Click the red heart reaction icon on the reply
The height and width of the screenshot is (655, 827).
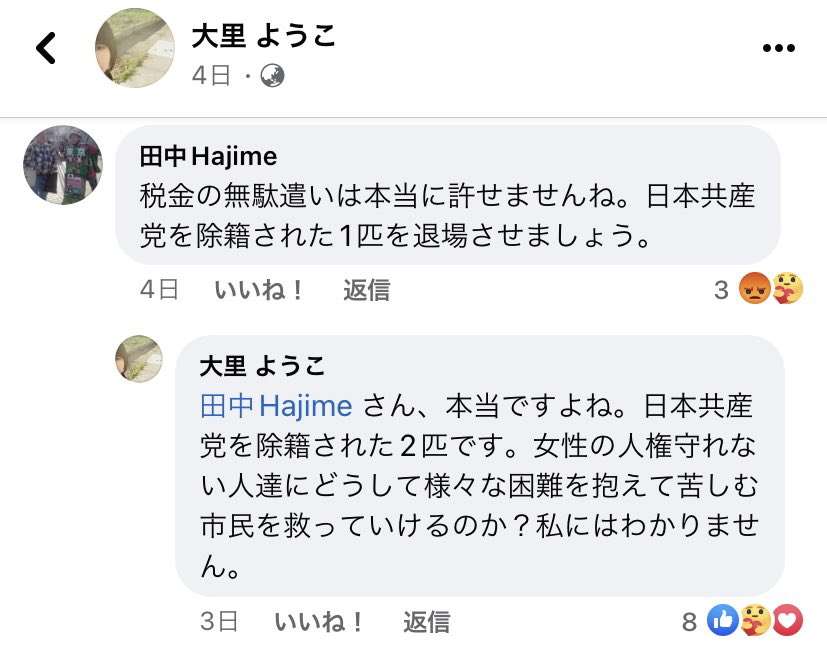coord(788,622)
